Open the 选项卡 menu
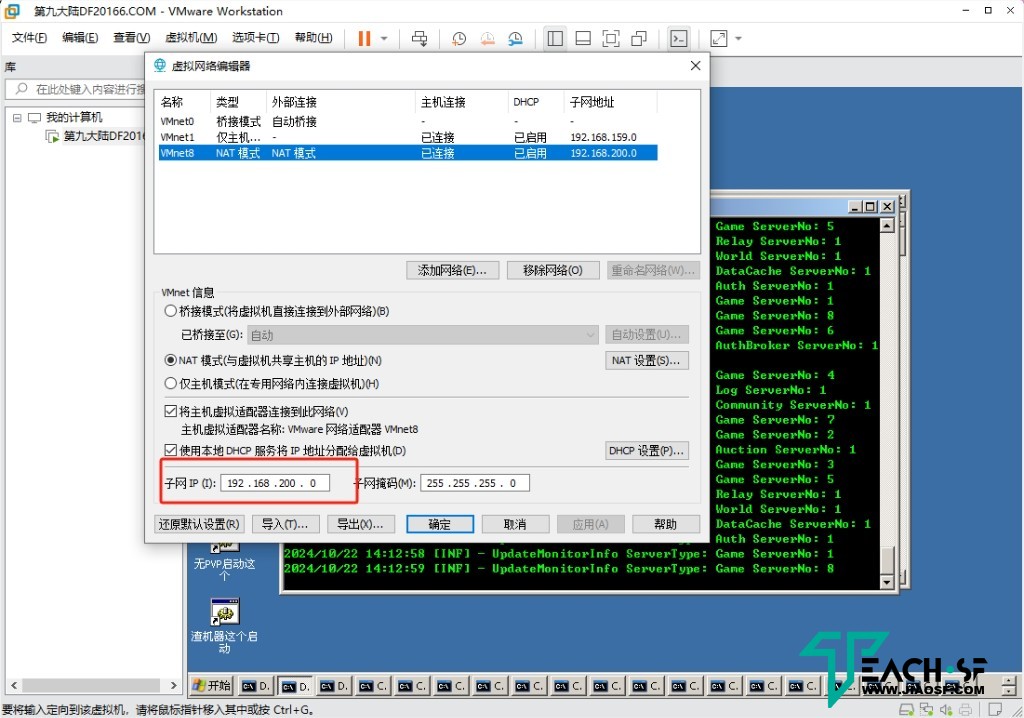The width and height of the screenshot is (1024, 718). pos(256,38)
